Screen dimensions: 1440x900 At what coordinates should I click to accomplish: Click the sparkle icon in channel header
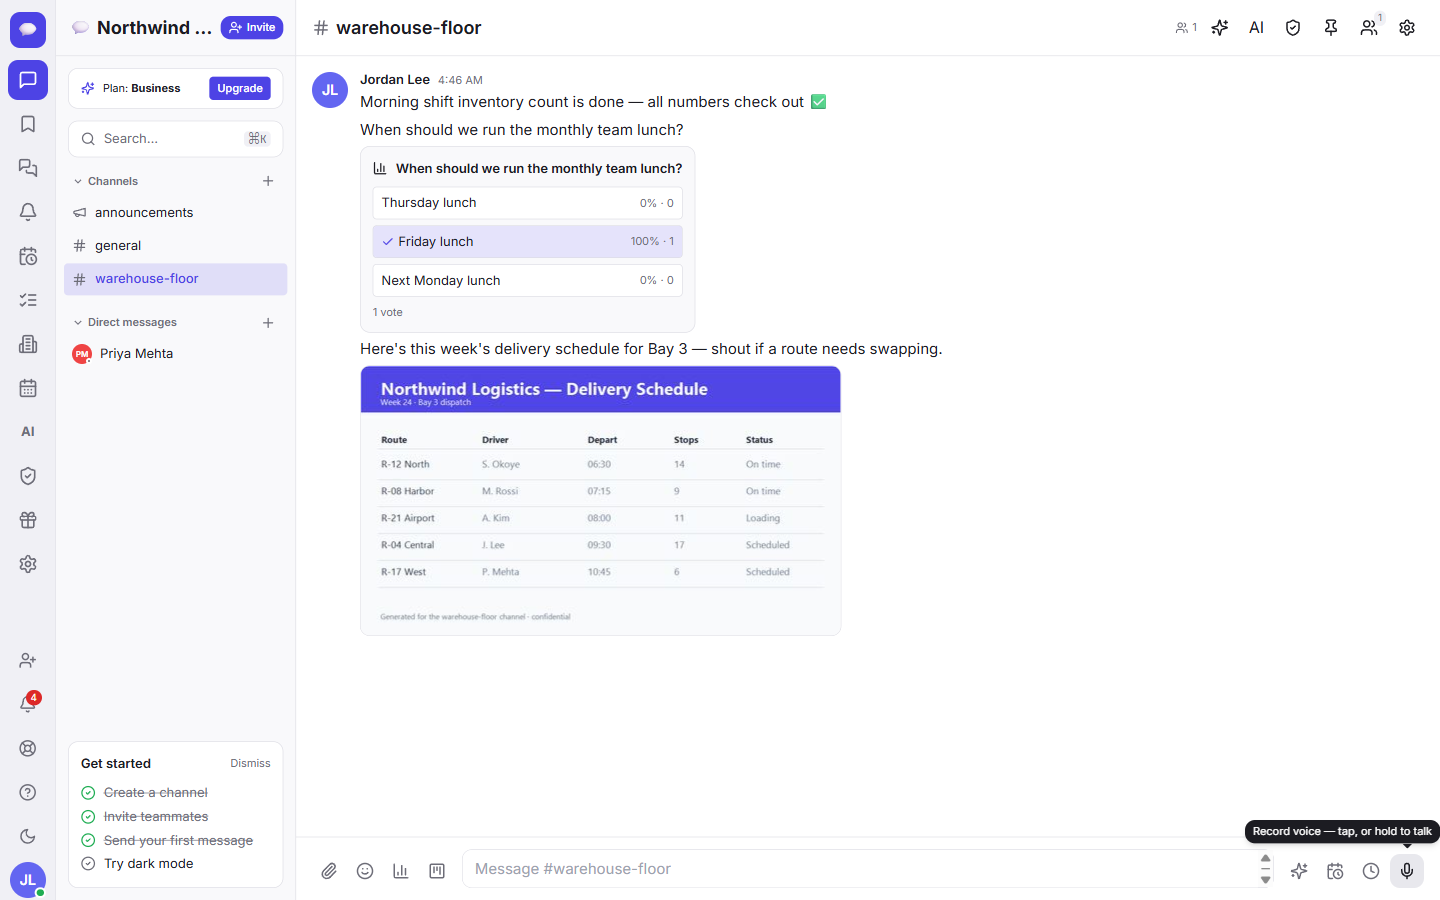pyautogui.click(x=1219, y=28)
